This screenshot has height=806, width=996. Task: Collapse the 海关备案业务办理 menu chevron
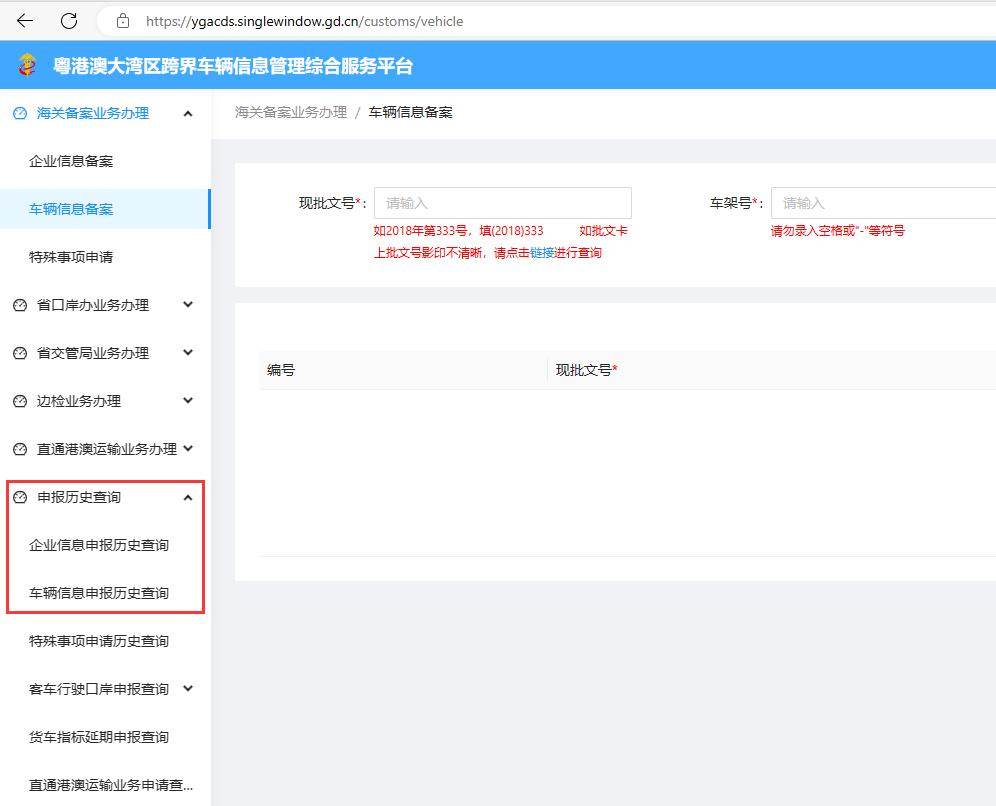pos(188,114)
